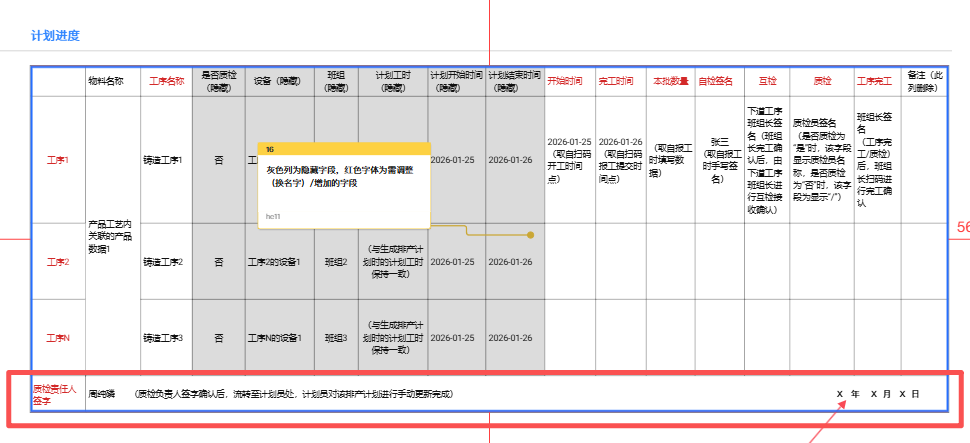This screenshot has height=443, width=970.
Task: Select the 完工时间 column header
Action: [x=616, y=81]
